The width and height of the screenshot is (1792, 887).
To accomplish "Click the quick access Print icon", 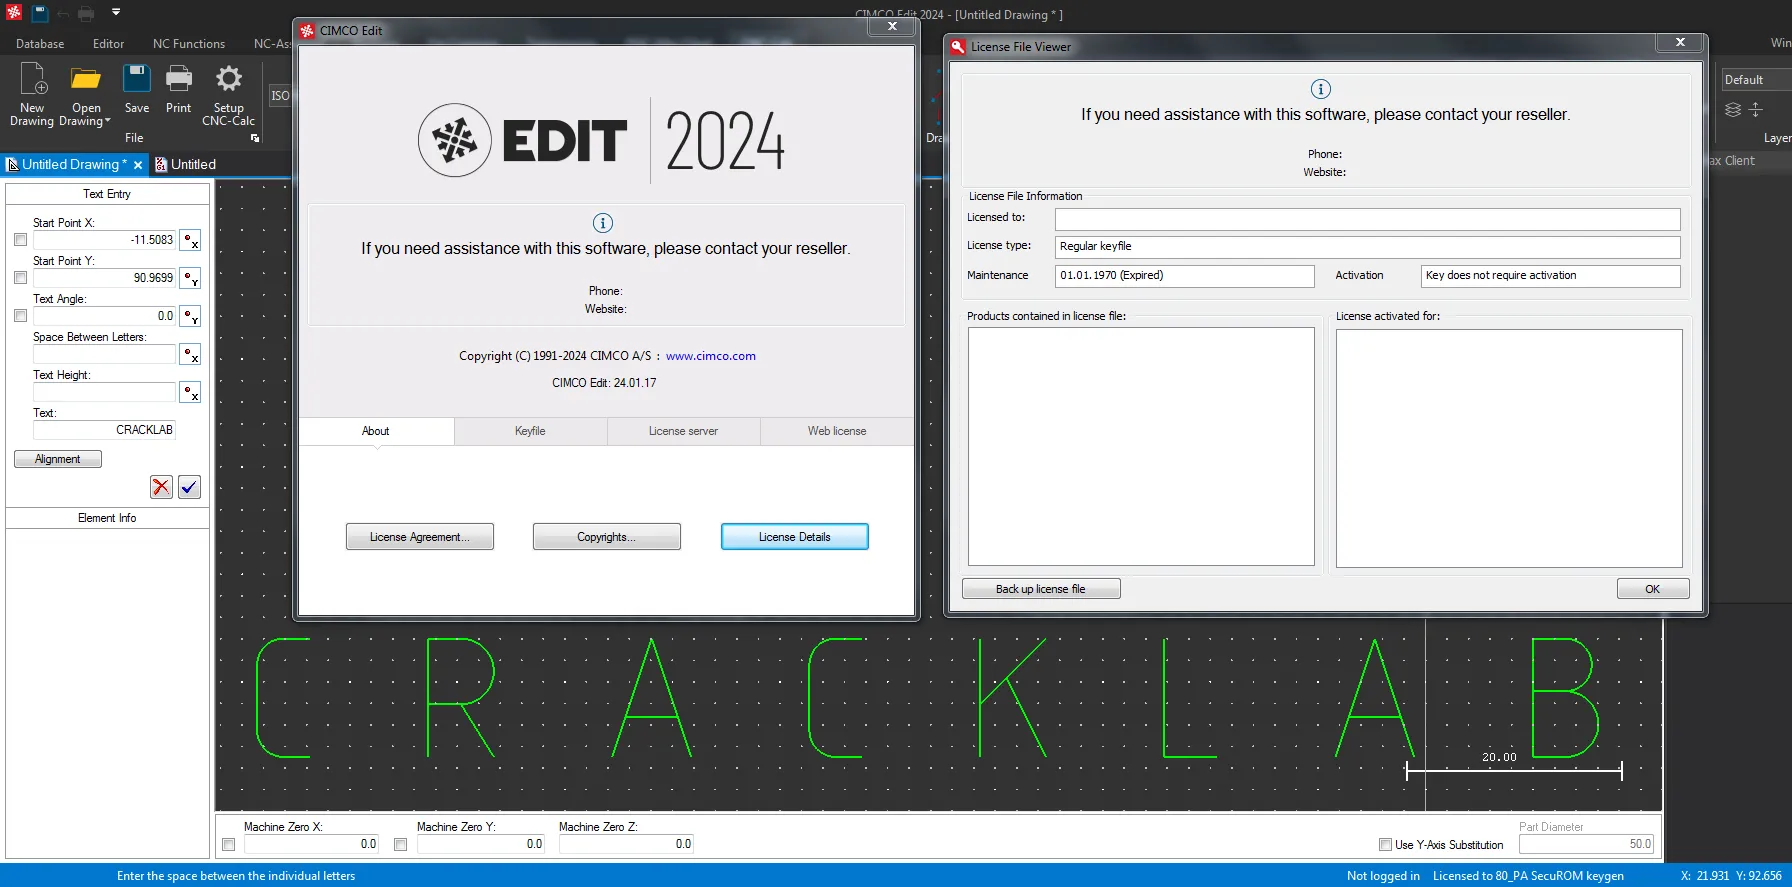I will pos(87,13).
